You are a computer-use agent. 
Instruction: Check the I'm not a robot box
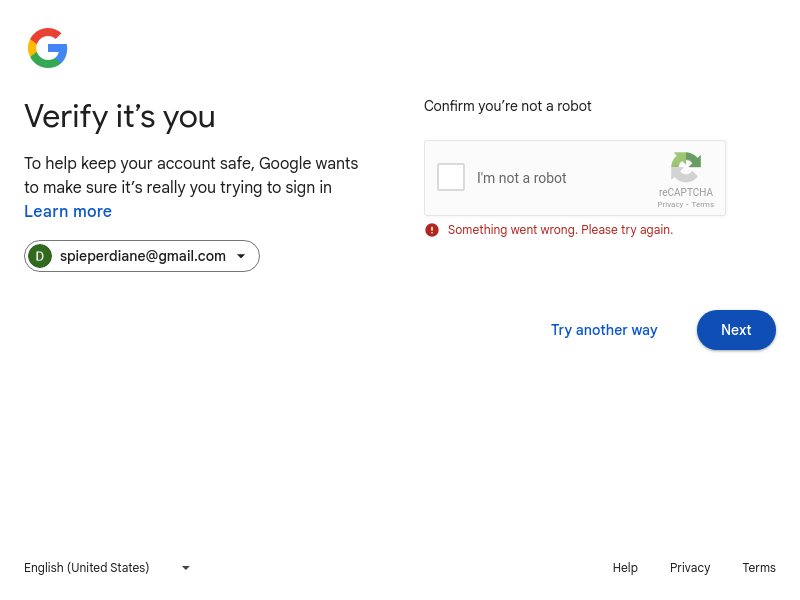coord(451,177)
